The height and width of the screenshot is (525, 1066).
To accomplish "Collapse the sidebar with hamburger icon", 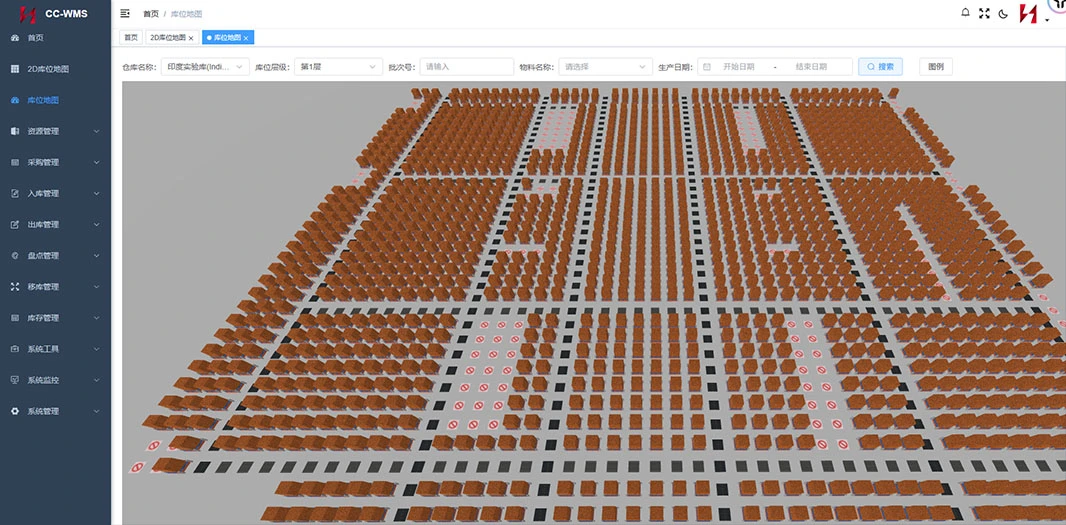I will click(x=125, y=14).
